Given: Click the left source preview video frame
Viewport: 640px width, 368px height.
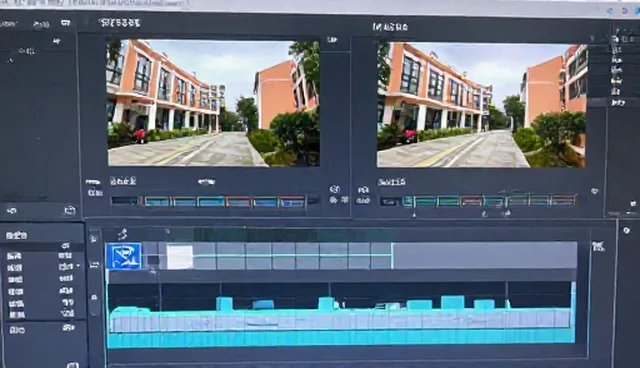Looking at the screenshot, I should (x=213, y=103).
